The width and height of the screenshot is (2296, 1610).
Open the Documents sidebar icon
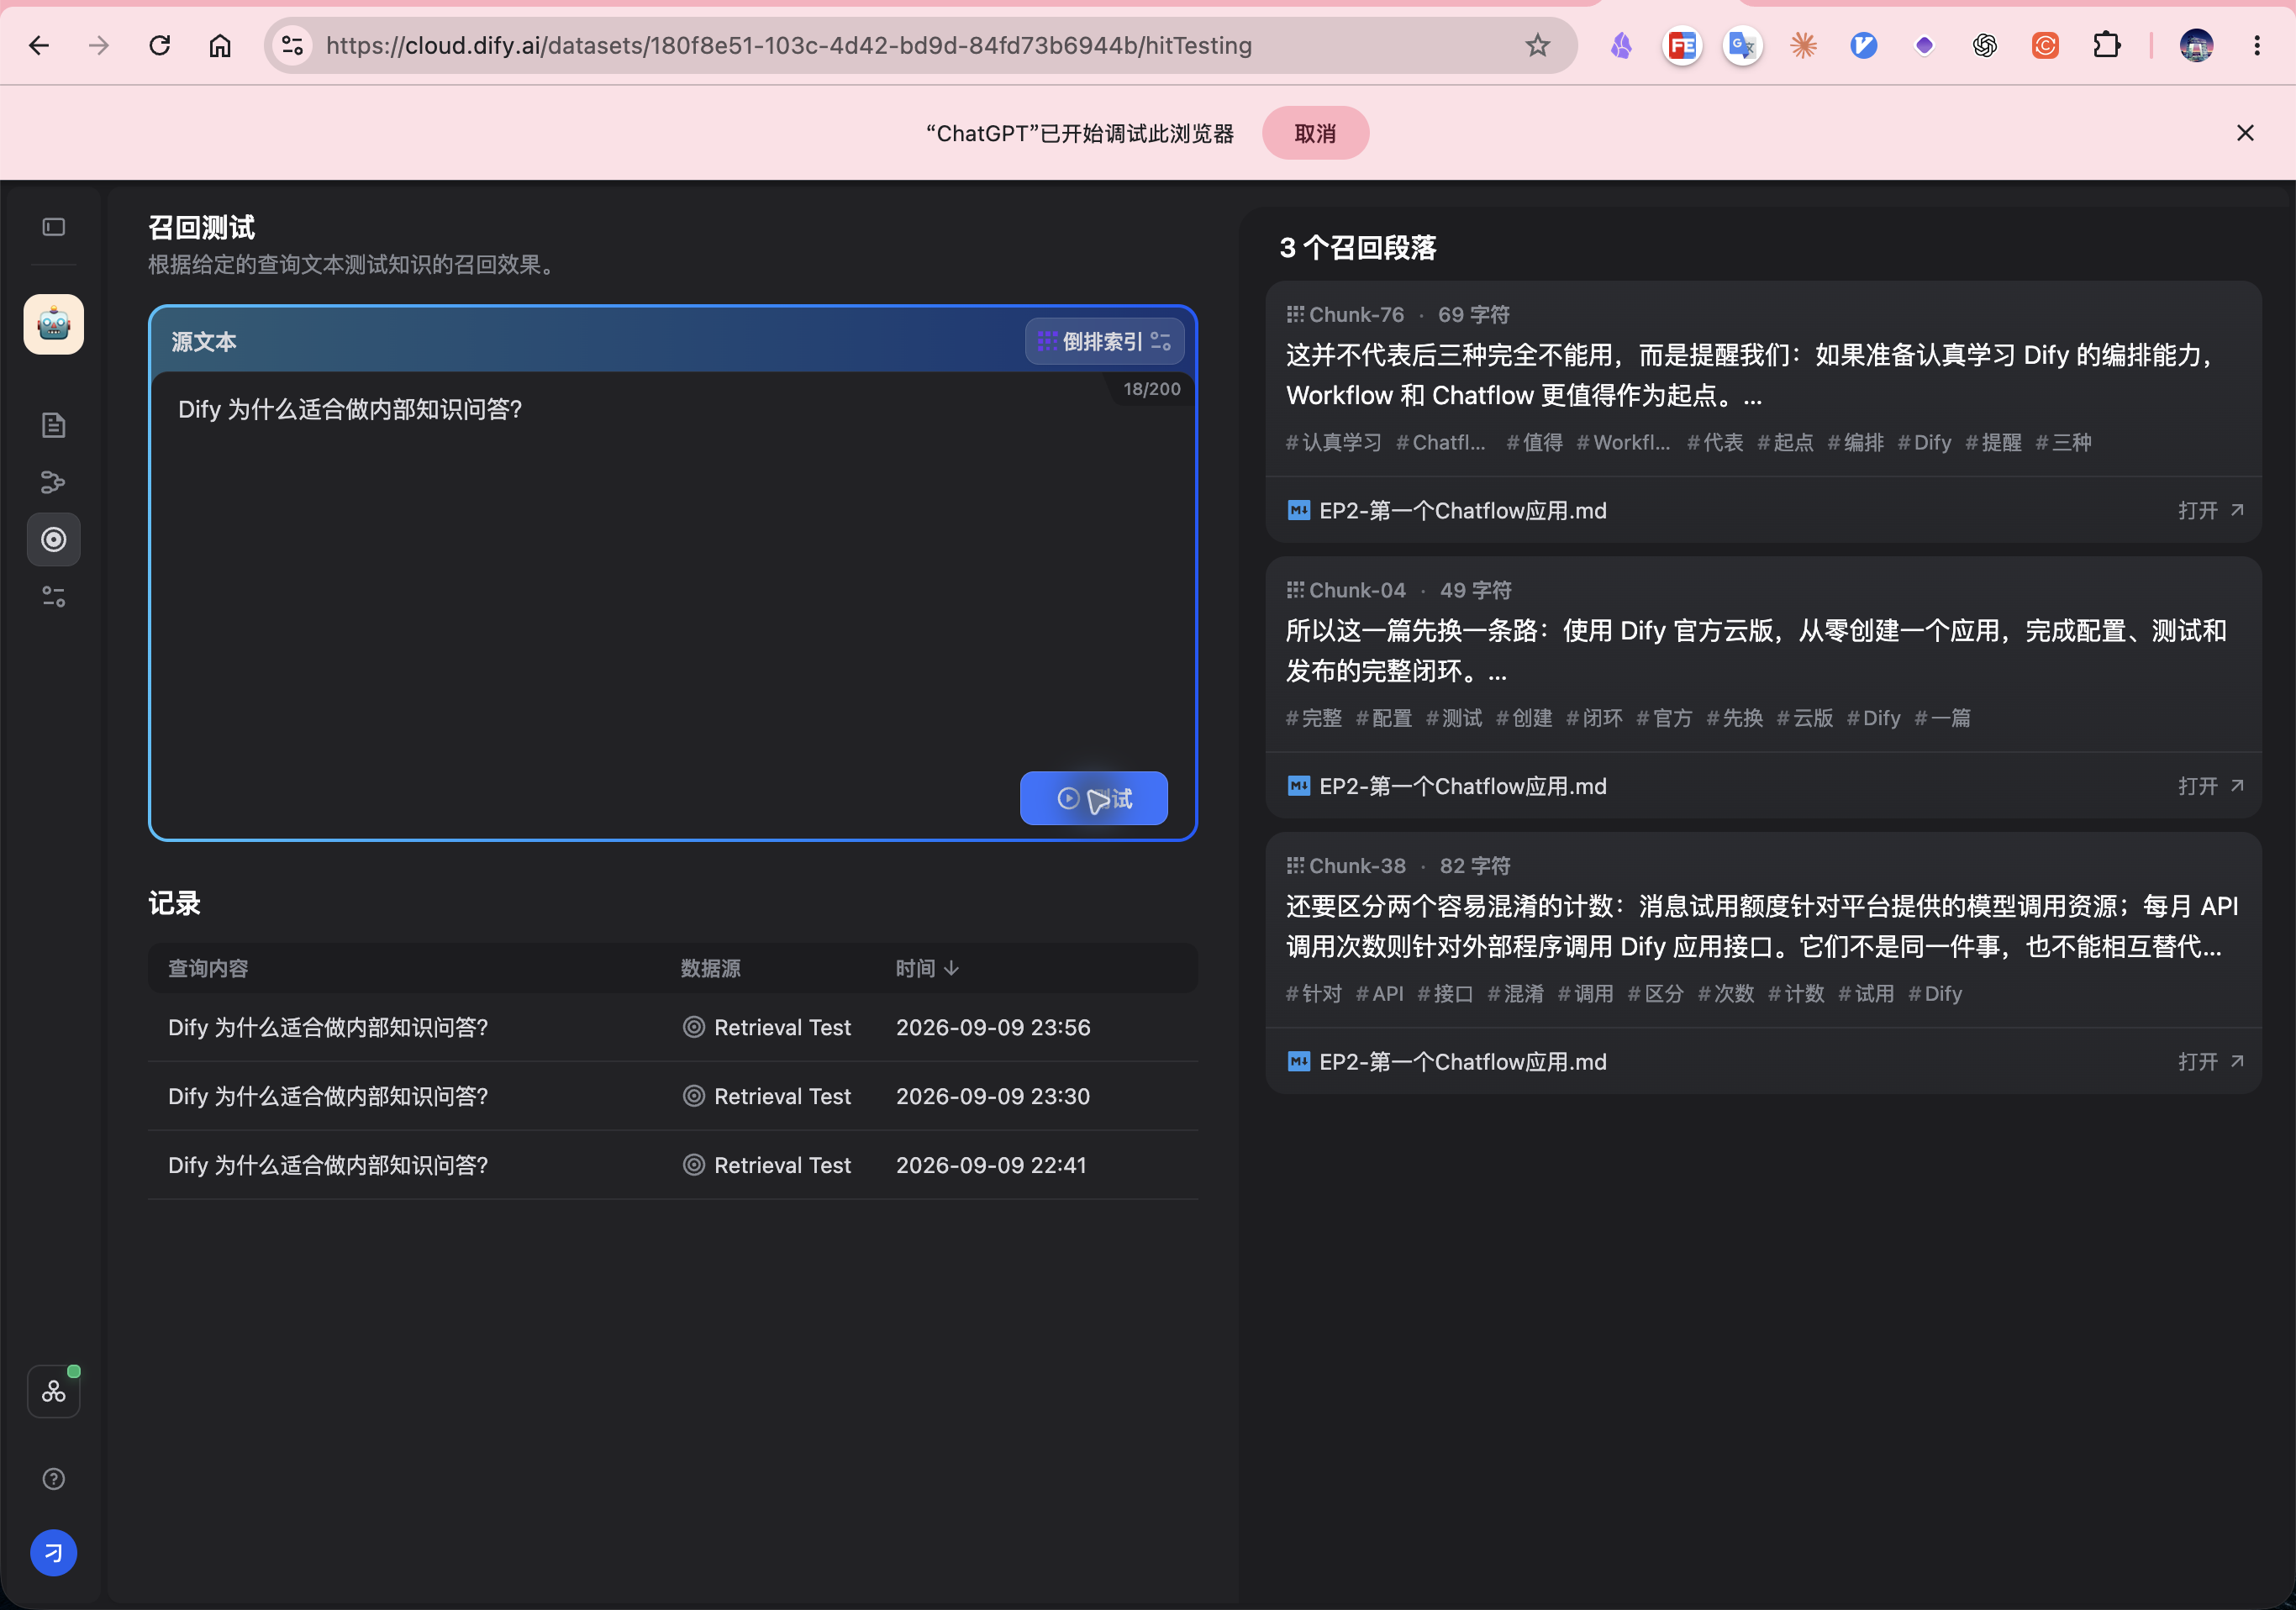(54, 425)
